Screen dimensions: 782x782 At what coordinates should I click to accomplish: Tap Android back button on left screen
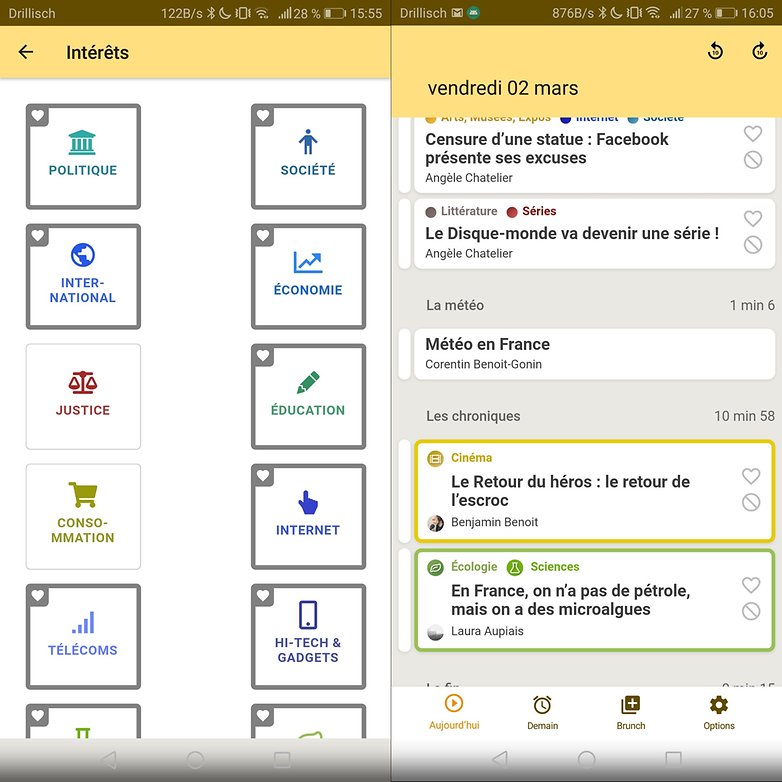point(109,760)
